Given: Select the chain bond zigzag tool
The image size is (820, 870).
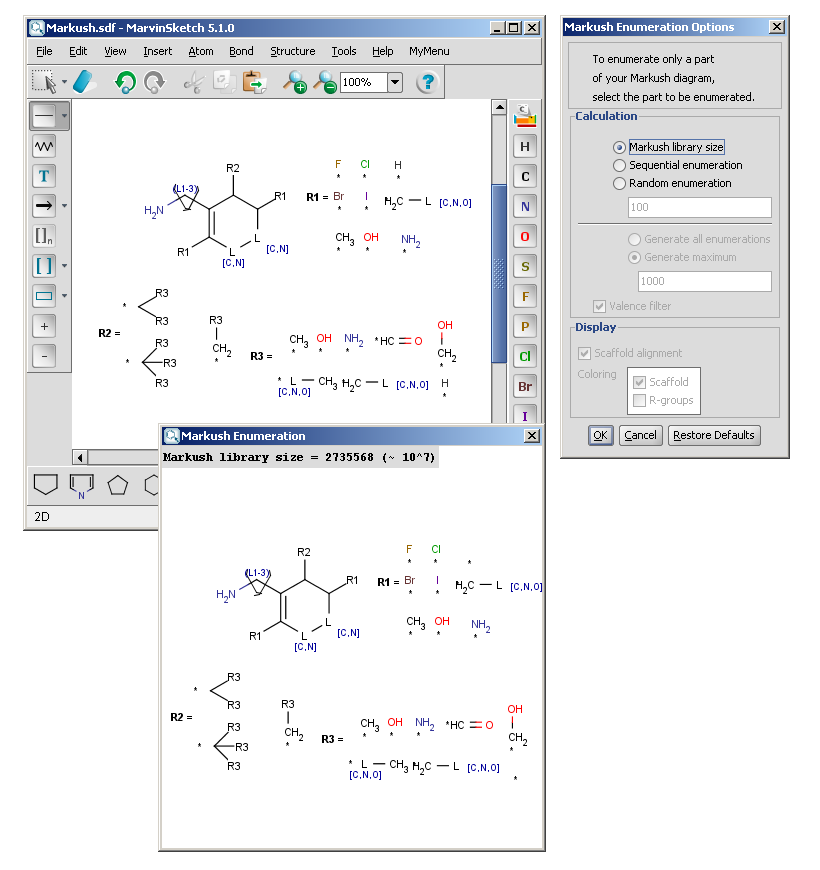Looking at the screenshot, I should click(44, 146).
